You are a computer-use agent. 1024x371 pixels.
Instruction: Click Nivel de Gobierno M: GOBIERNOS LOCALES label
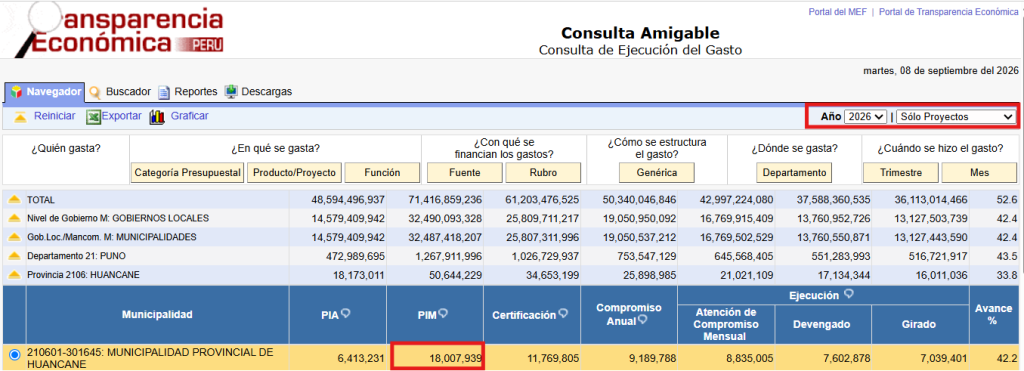[x=118, y=218]
